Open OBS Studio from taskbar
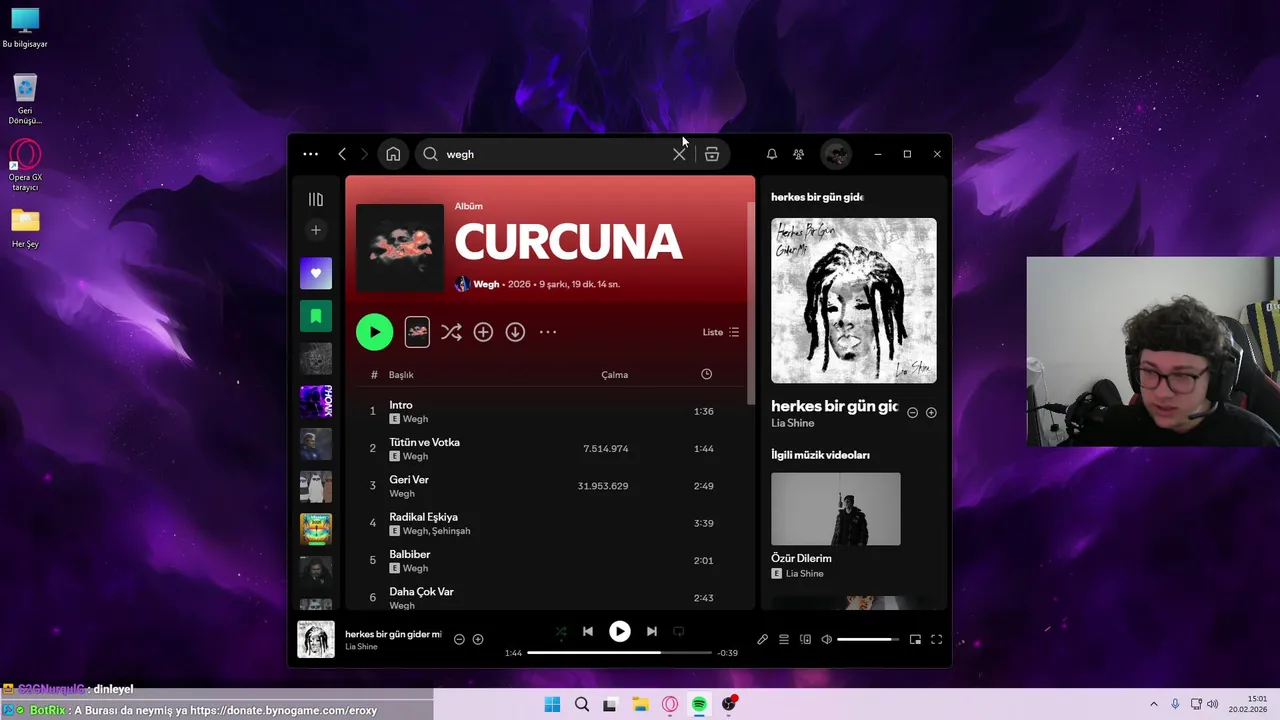Viewport: 1280px width, 720px height. pos(728,704)
